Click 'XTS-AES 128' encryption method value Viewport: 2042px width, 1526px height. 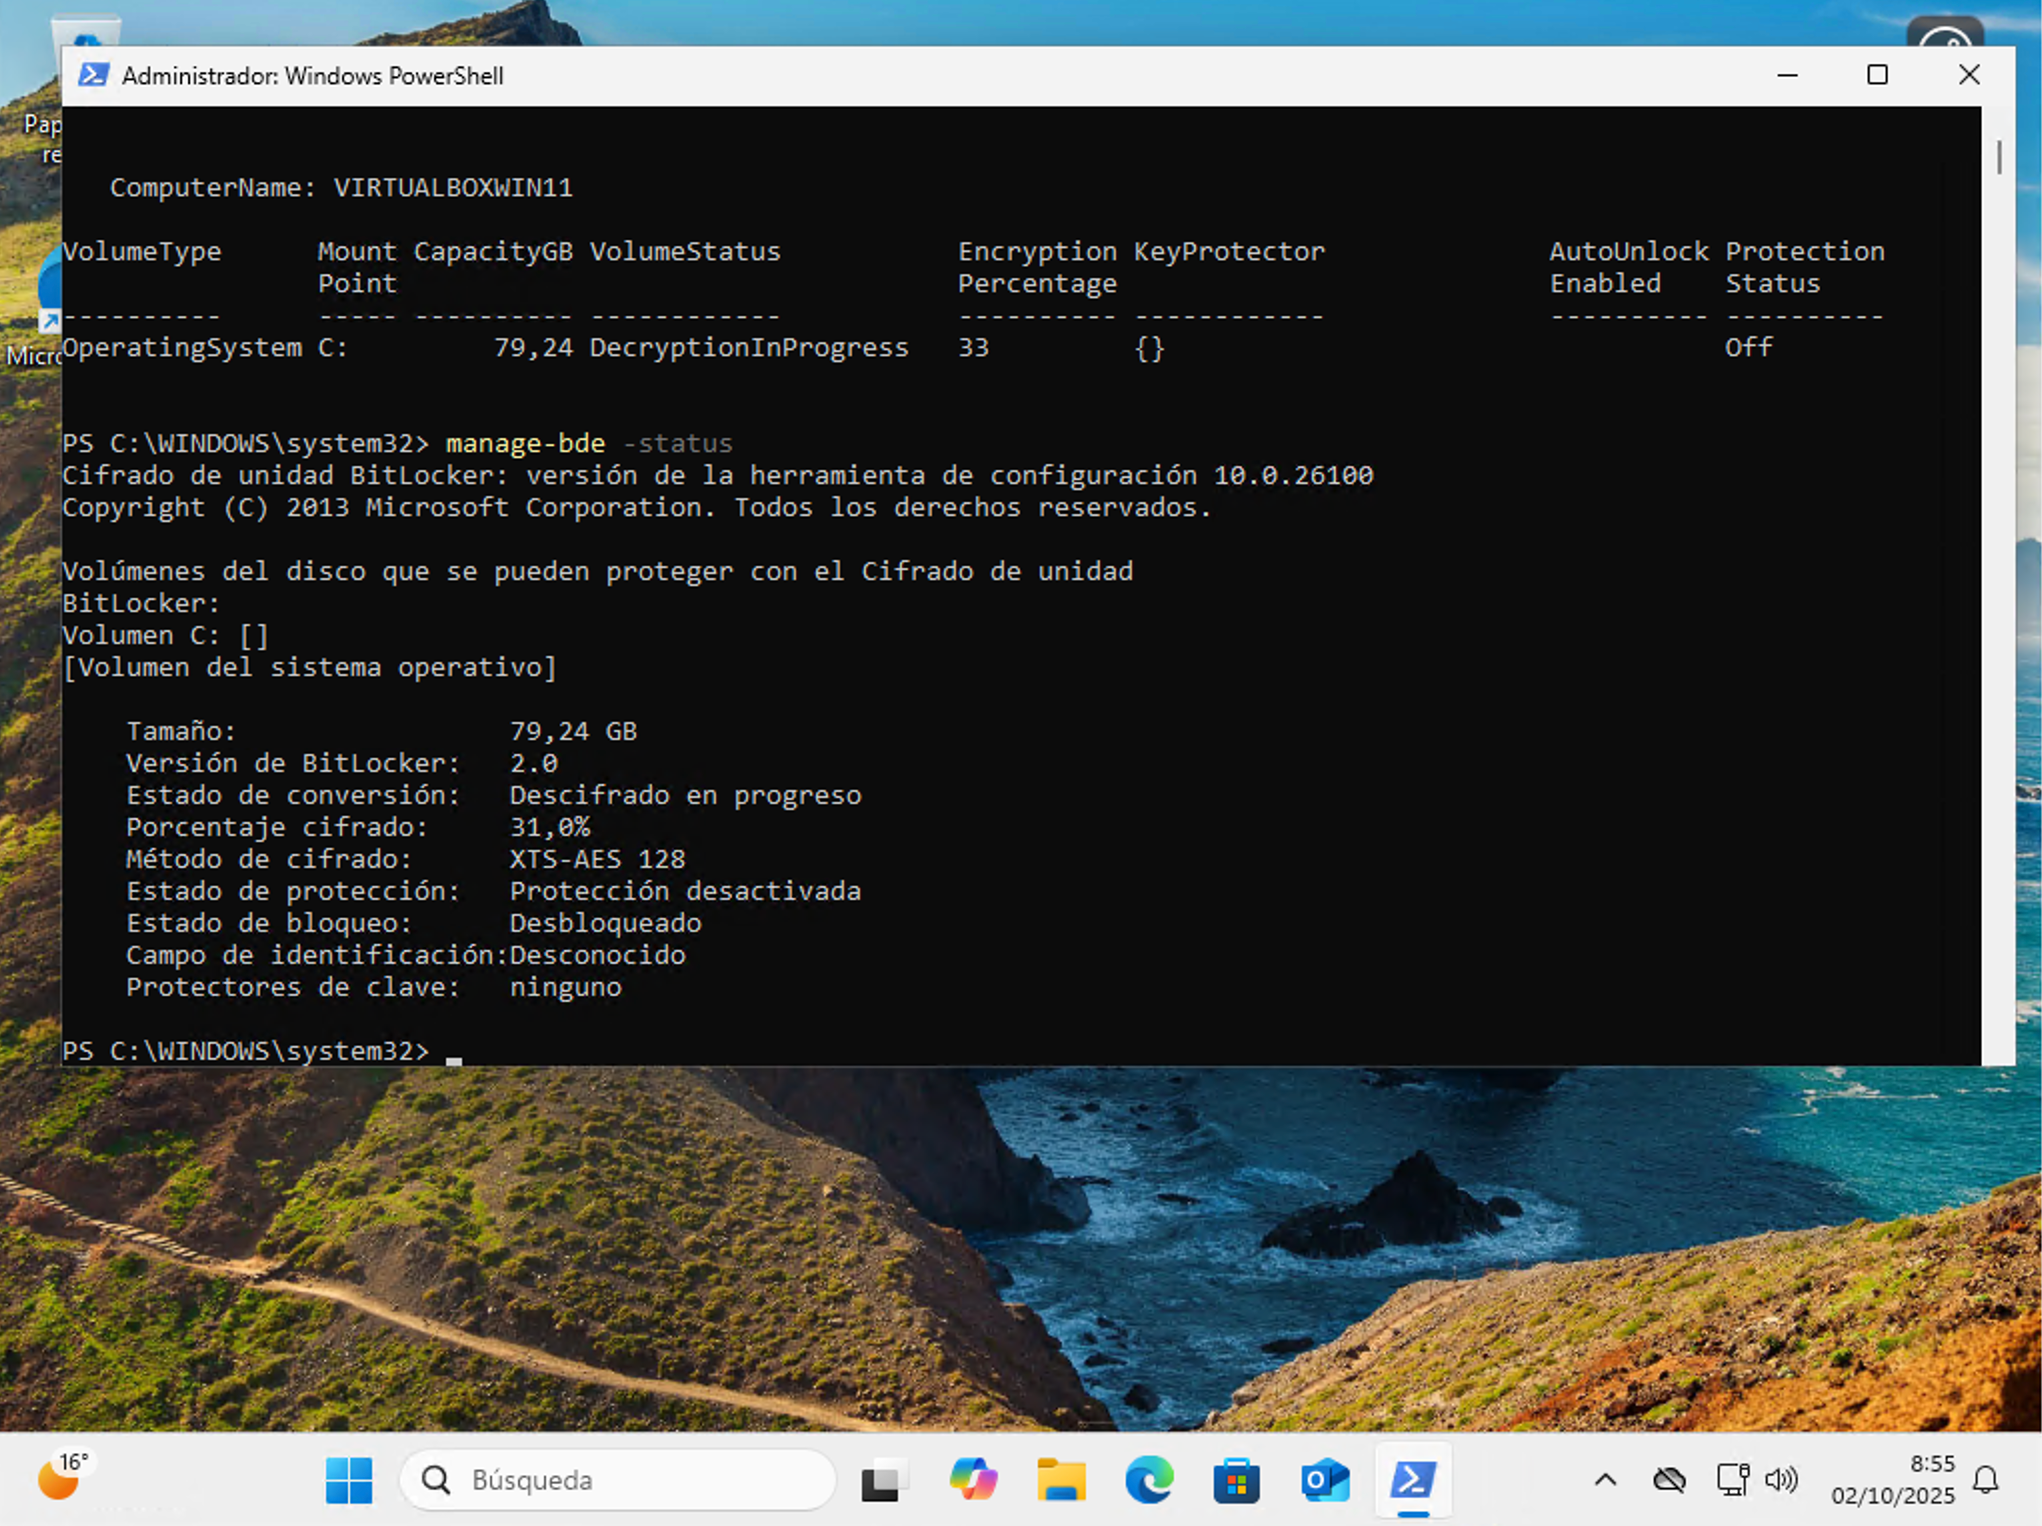[x=597, y=859]
